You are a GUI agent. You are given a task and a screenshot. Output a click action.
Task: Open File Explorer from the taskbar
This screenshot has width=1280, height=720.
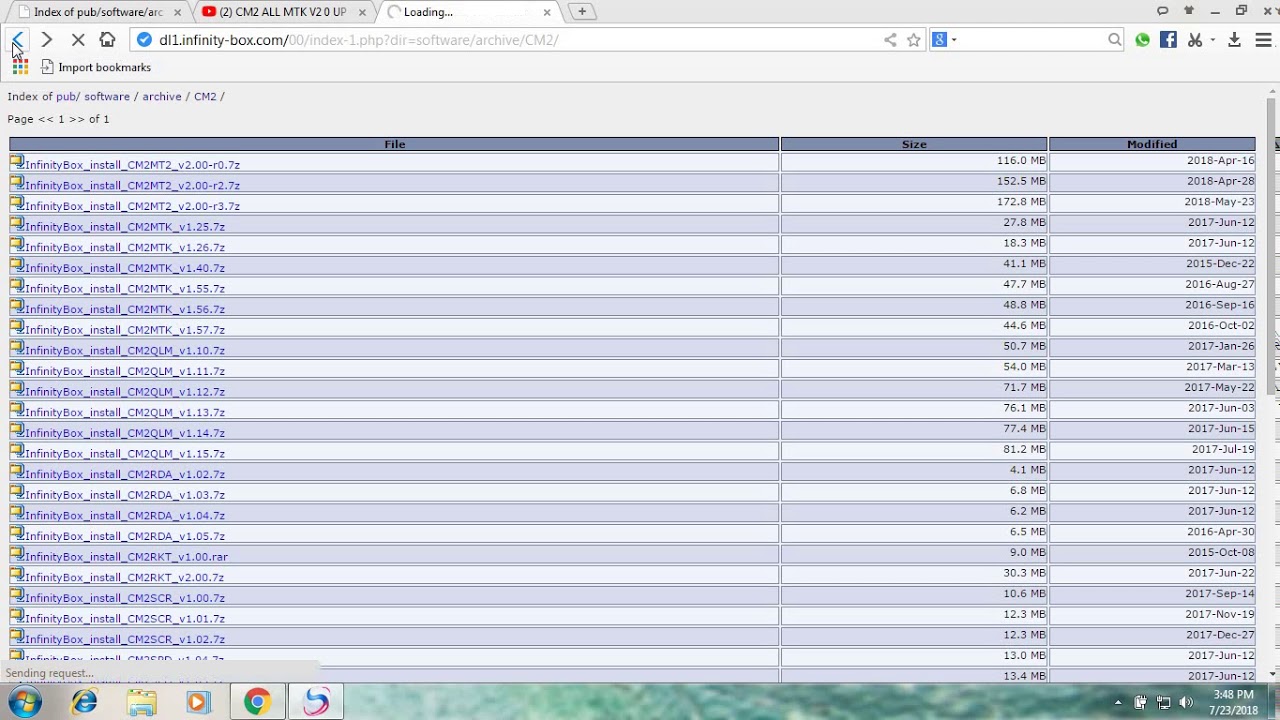tap(142, 702)
